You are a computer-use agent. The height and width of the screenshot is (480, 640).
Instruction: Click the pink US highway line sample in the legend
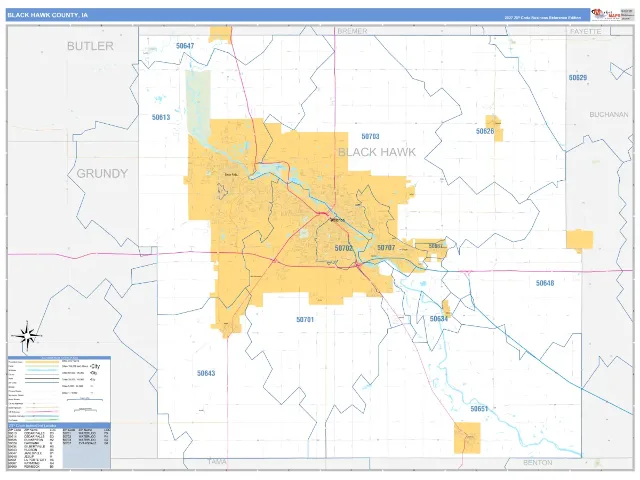42,412
